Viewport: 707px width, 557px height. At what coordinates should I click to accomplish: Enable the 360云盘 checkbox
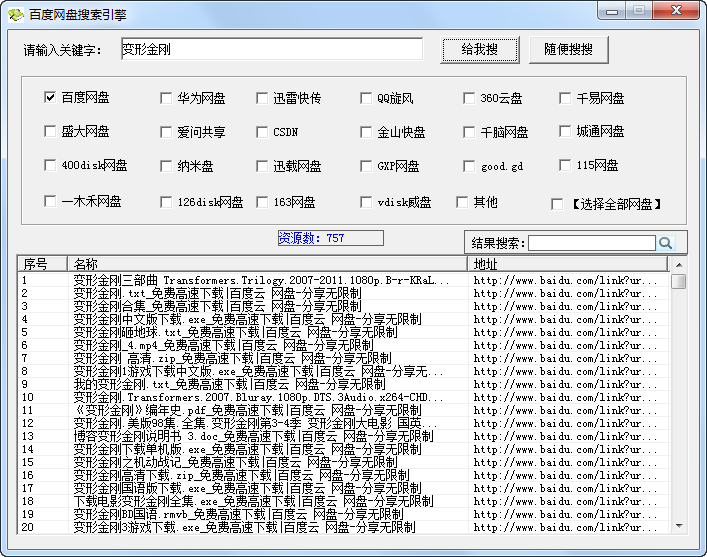469,98
